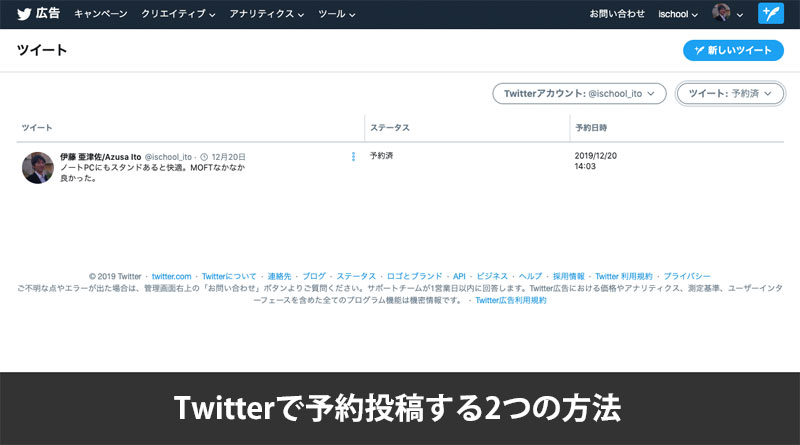Open the 採用情報 footer link

(568, 276)
